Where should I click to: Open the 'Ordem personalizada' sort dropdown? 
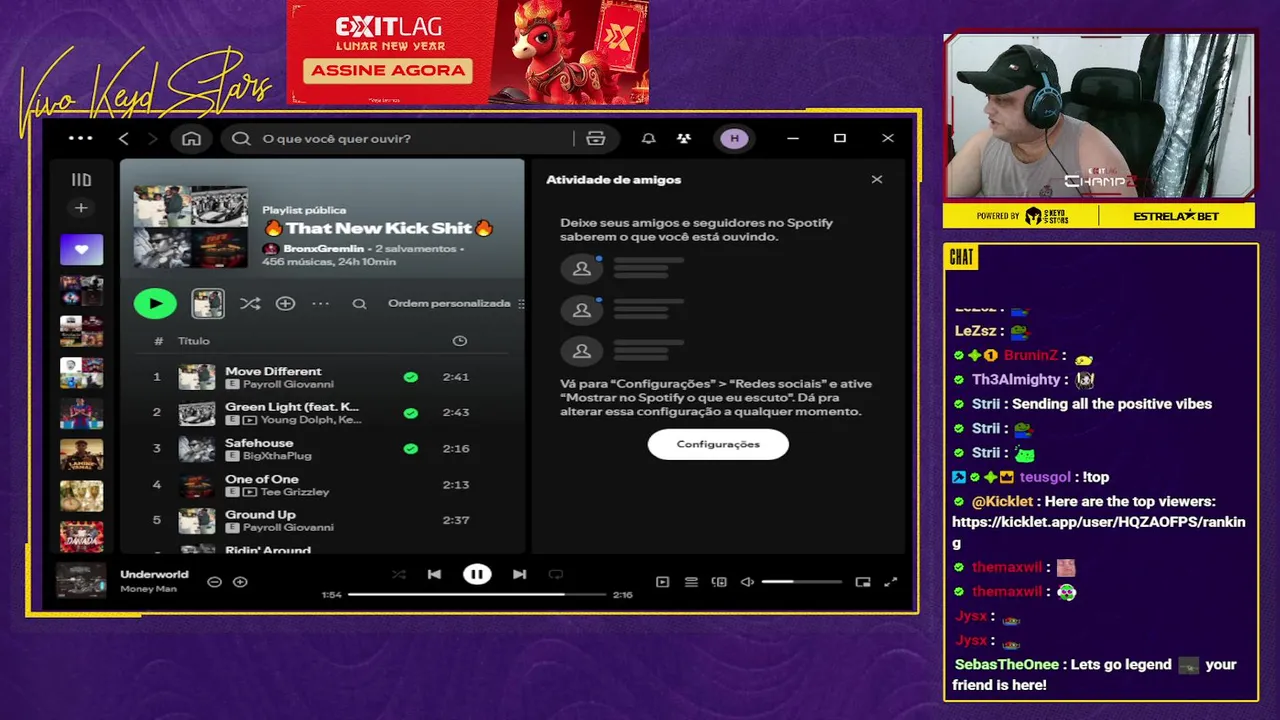[x=455, y=303]
